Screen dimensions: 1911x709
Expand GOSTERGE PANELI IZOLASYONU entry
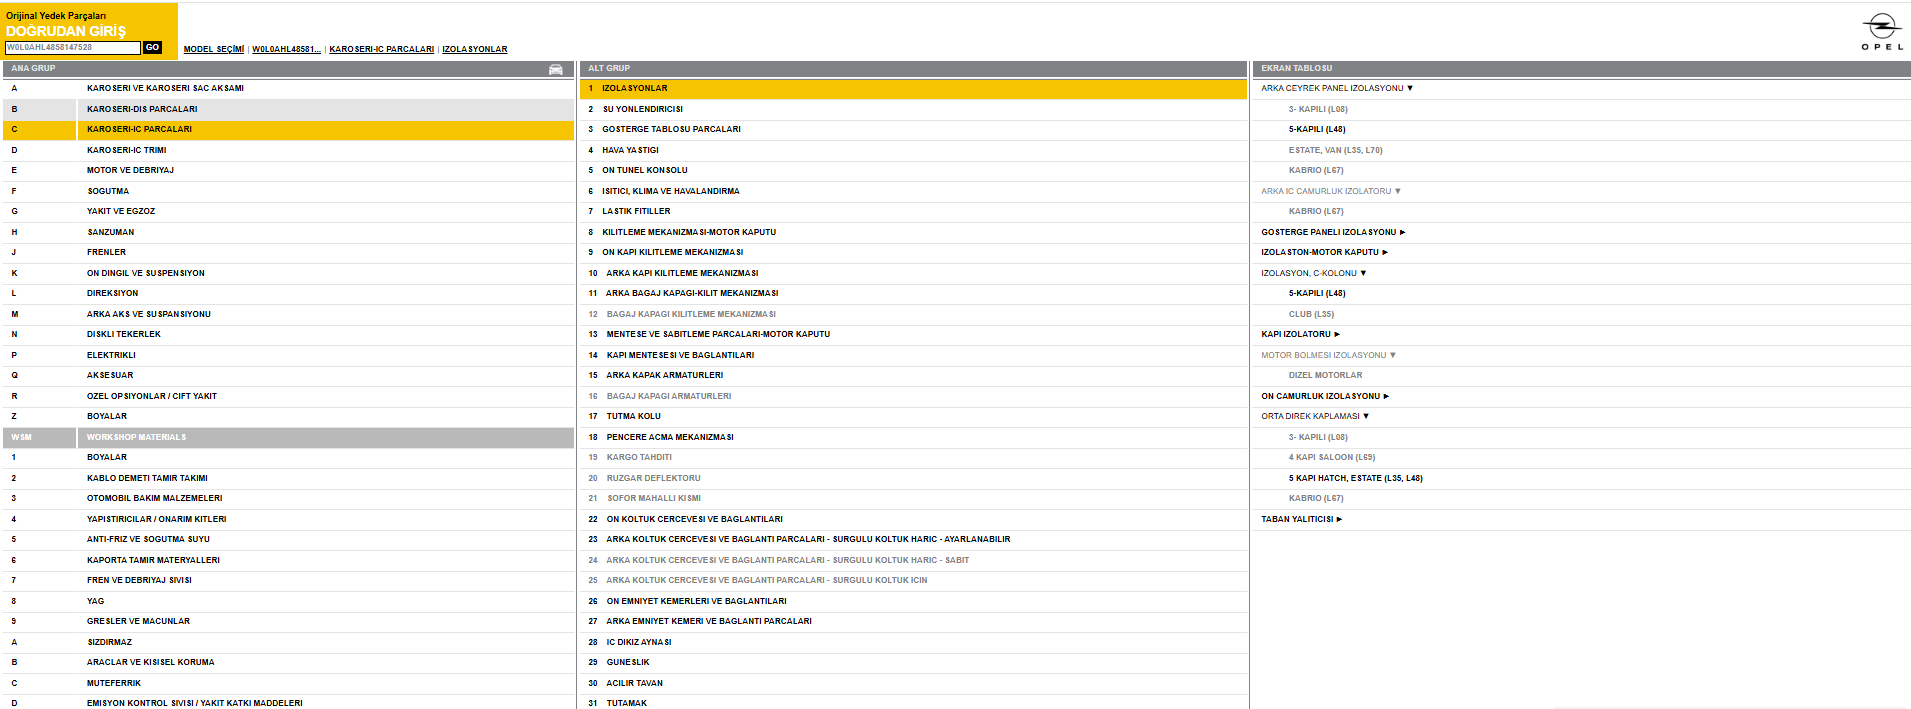click(x=1333, y=232)
